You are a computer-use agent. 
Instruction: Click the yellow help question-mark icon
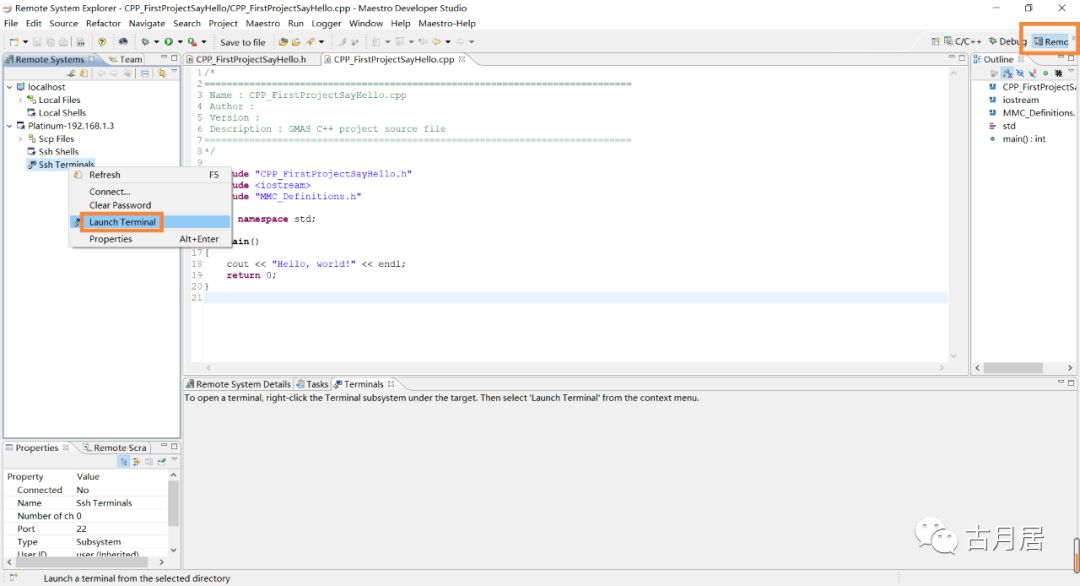[101, 42]
